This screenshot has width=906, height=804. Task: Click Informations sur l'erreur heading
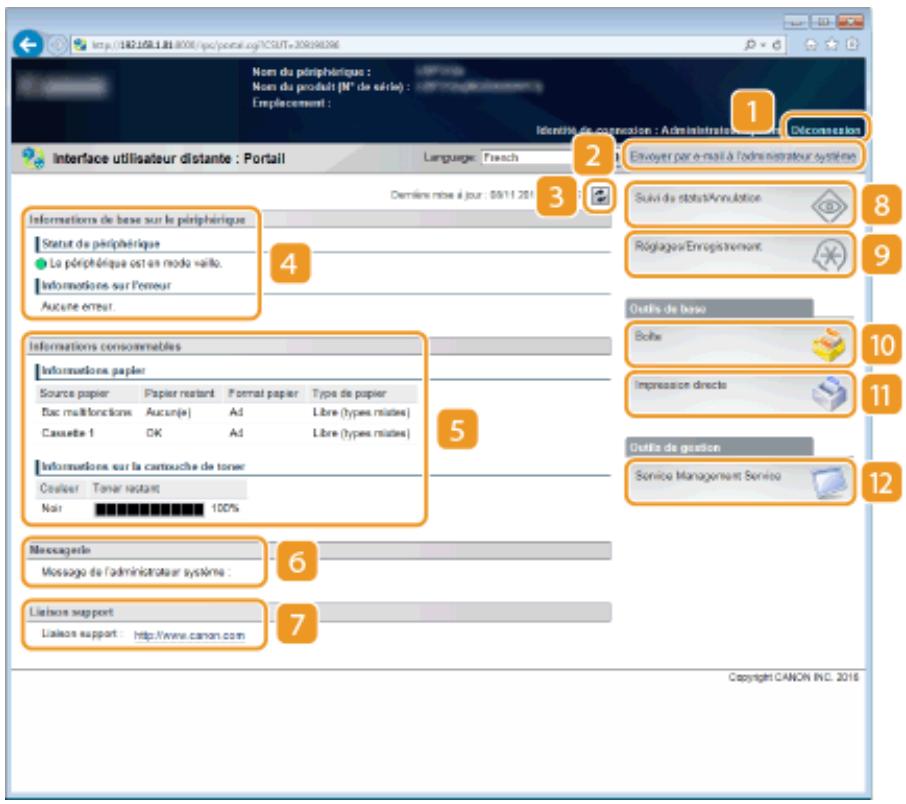pos(106,285)
